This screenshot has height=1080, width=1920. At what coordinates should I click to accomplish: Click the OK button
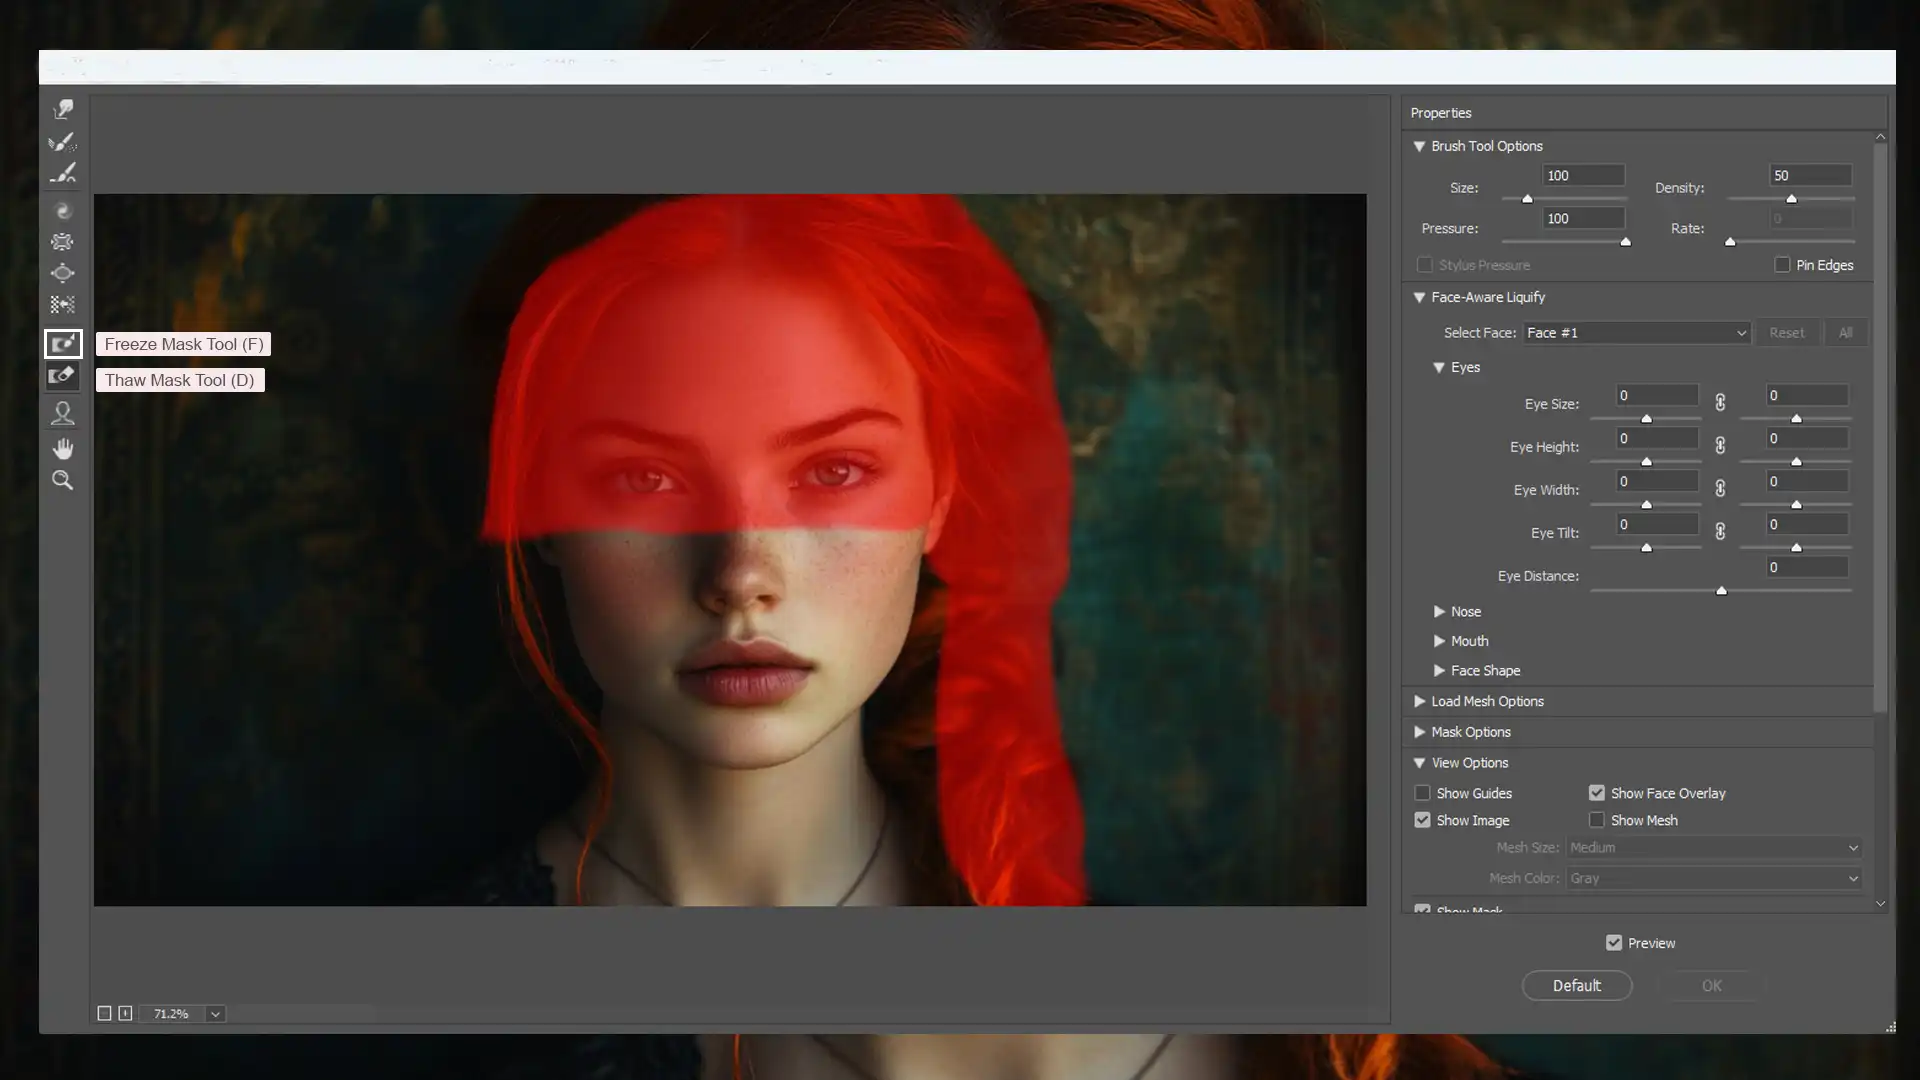point(1712,985)
